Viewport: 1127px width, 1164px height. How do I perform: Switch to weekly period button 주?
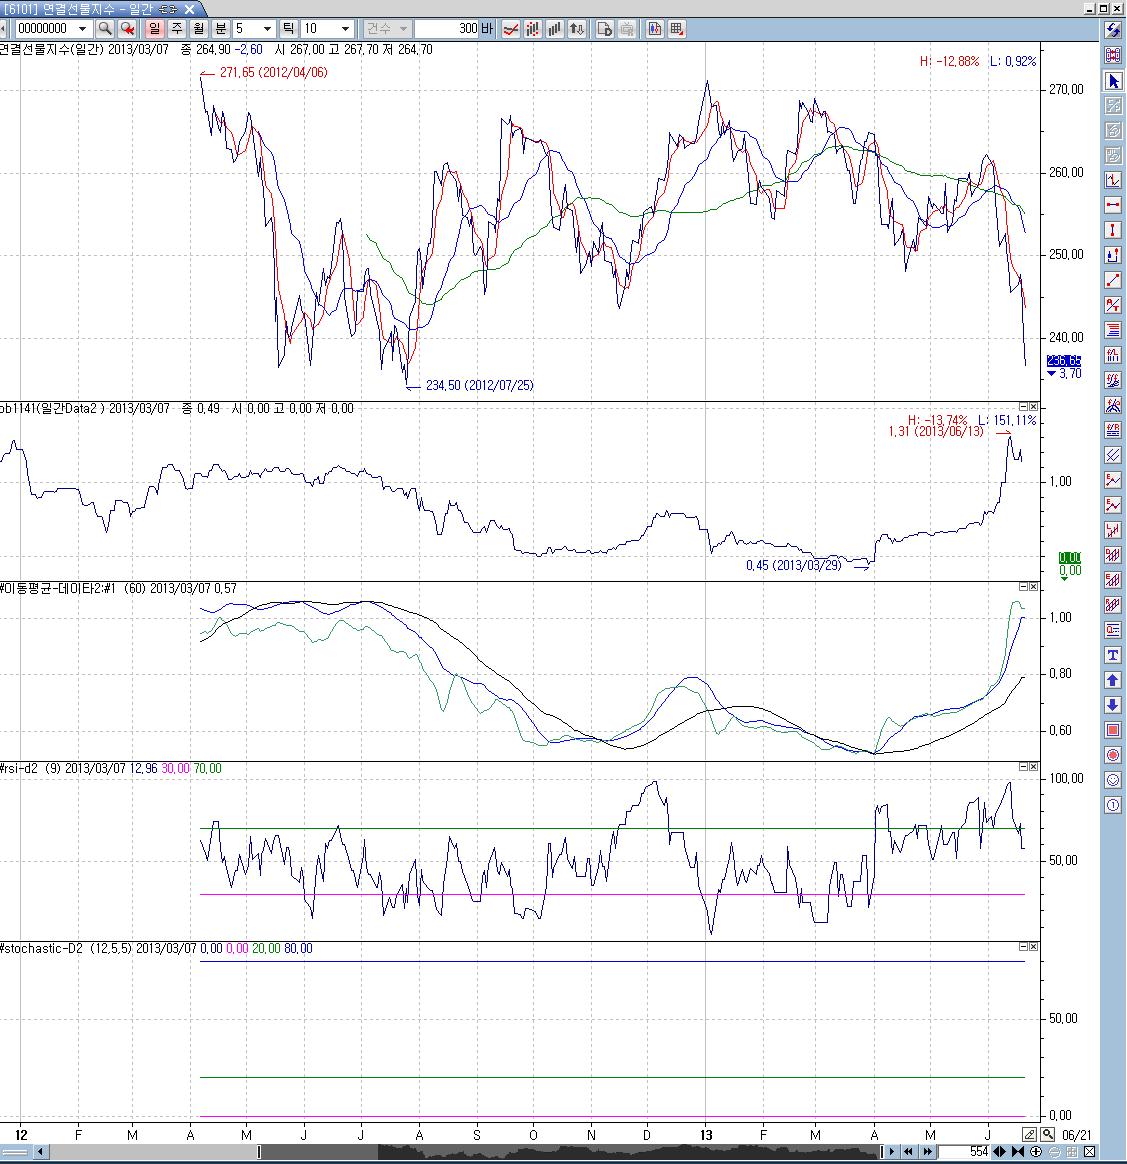pos(177,29)
